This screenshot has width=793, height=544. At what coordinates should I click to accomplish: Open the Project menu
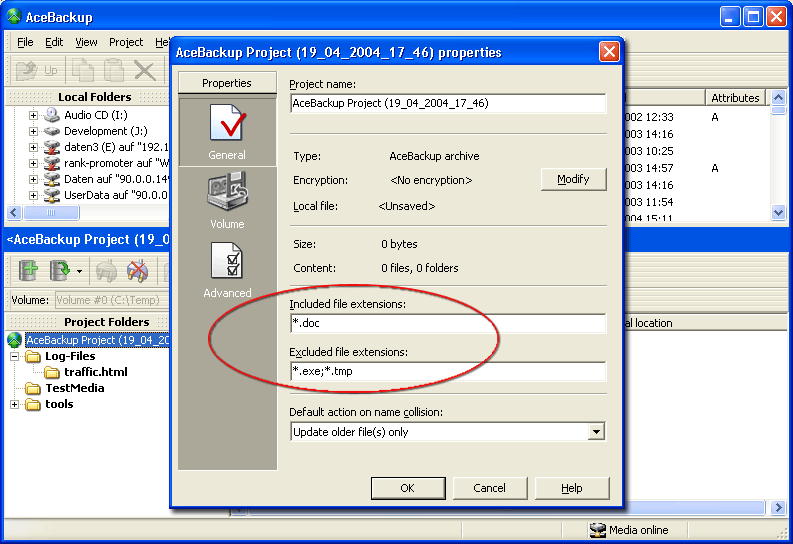(126, 42)
